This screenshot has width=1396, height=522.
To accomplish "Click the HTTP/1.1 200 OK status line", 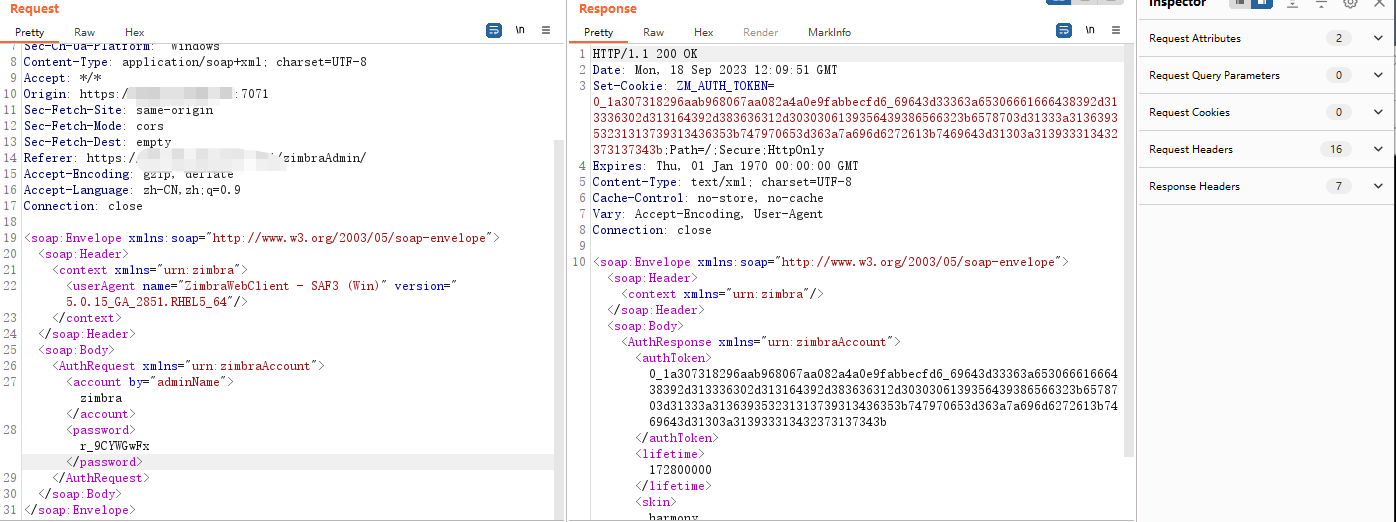I will pos(645,54).
